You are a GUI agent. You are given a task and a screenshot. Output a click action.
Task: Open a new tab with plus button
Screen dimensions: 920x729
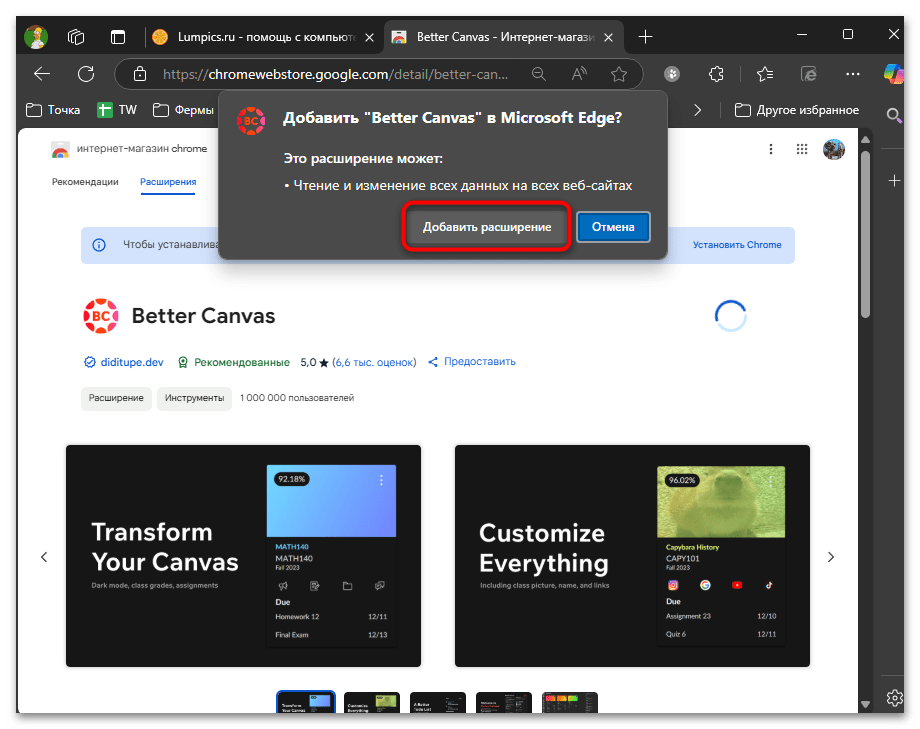(645, 37)
